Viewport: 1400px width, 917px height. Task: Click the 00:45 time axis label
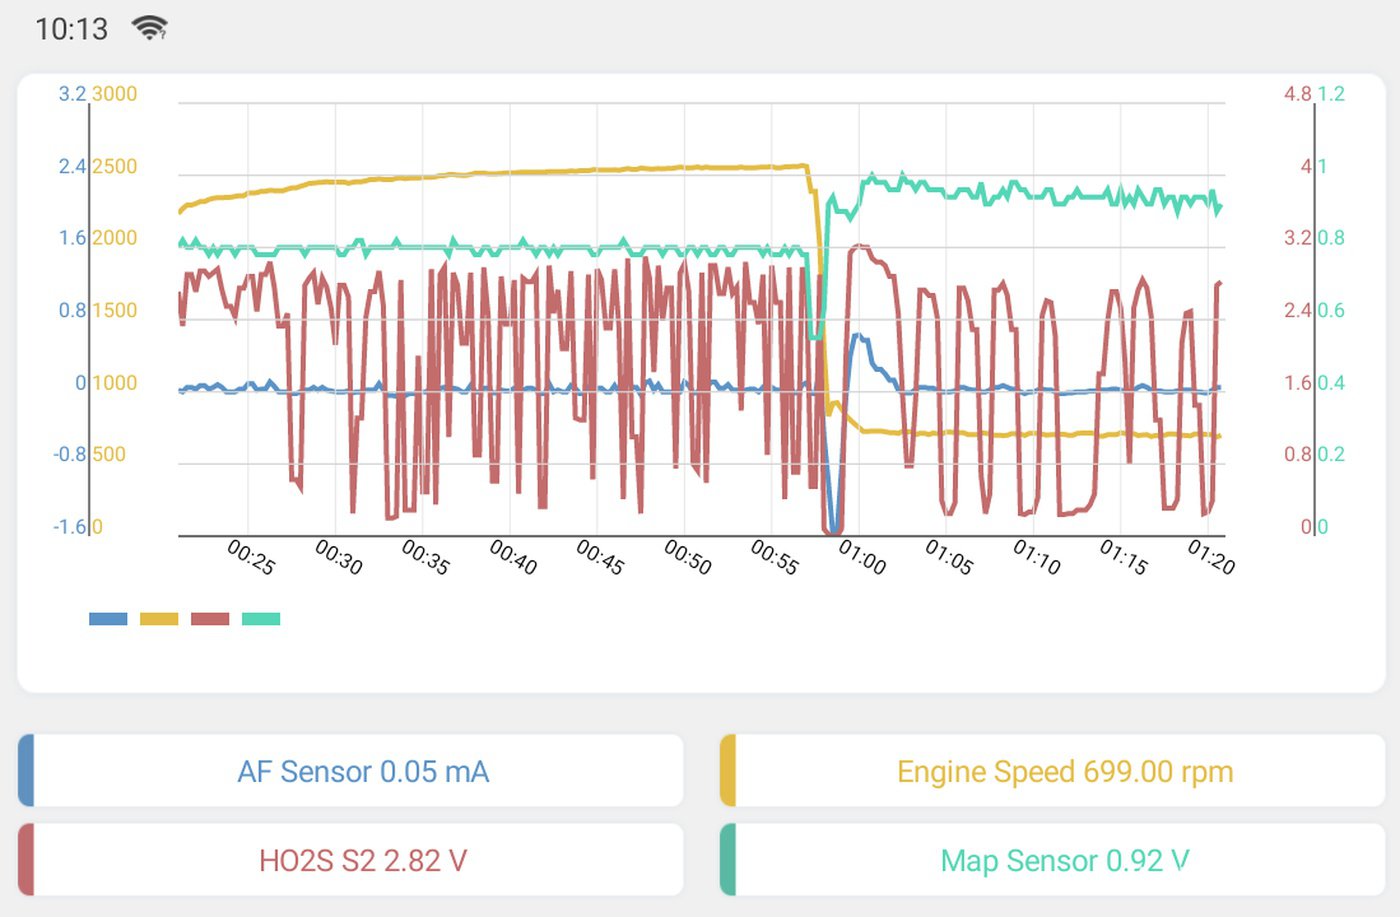600,557
